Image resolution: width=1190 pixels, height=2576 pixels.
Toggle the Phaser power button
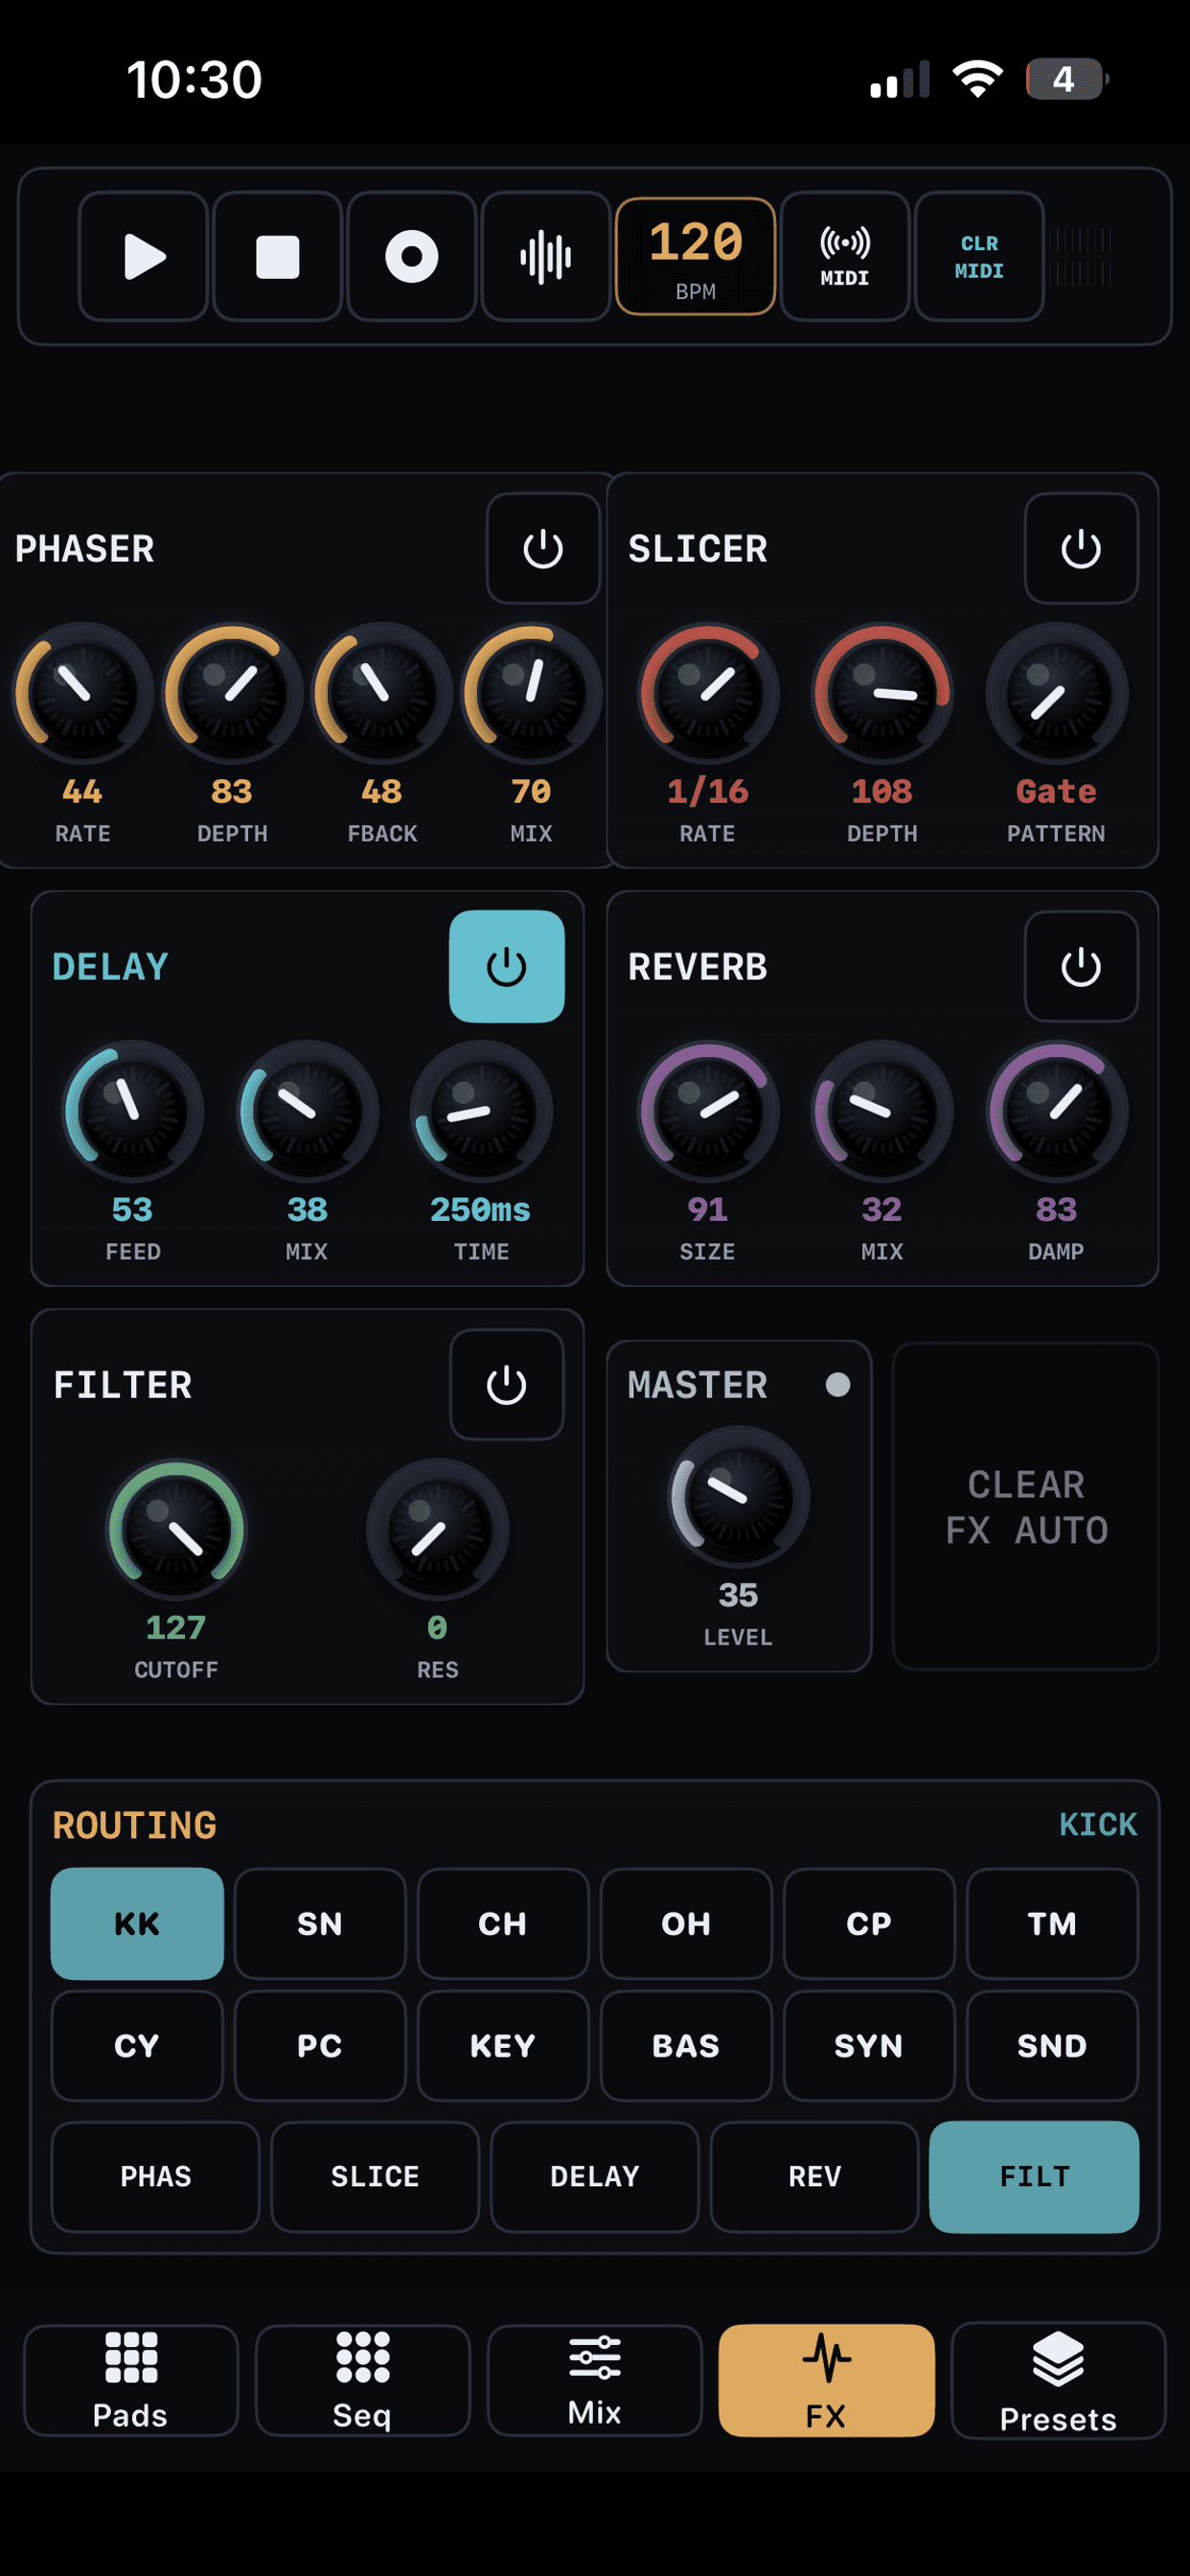(543, 549)
